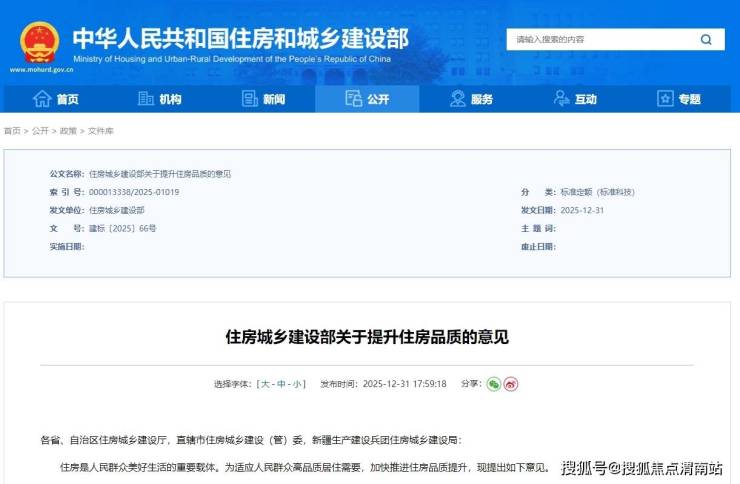
Task: Open the 互动 navigation tab
Action: pos(575,99)
